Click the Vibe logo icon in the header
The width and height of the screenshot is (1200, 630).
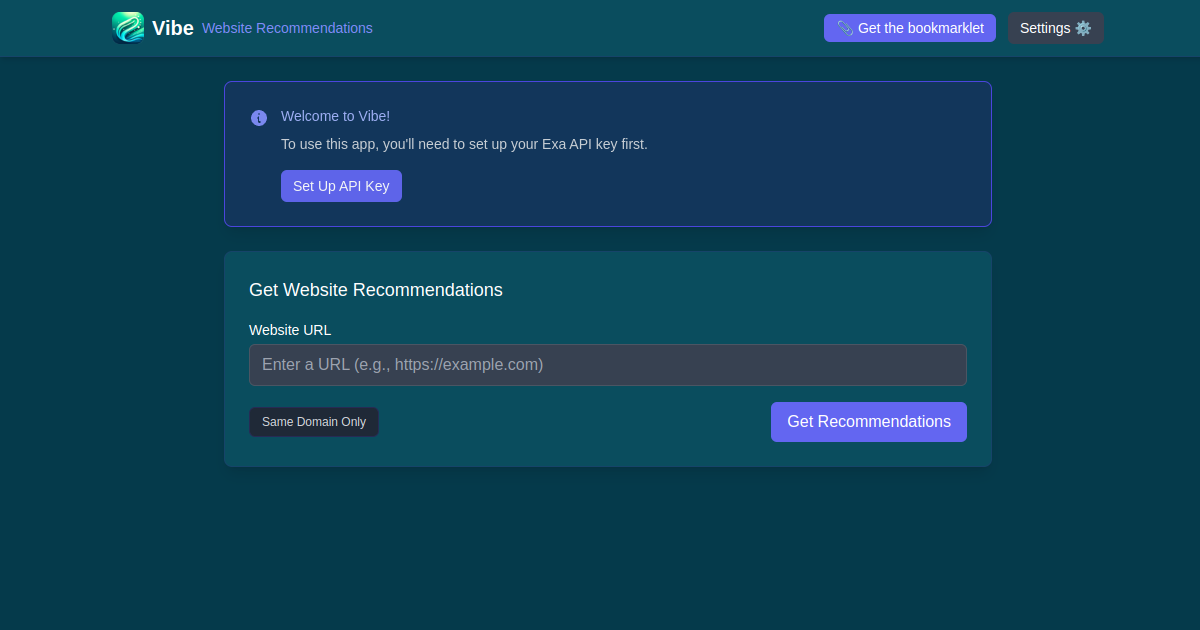point(127,27)
